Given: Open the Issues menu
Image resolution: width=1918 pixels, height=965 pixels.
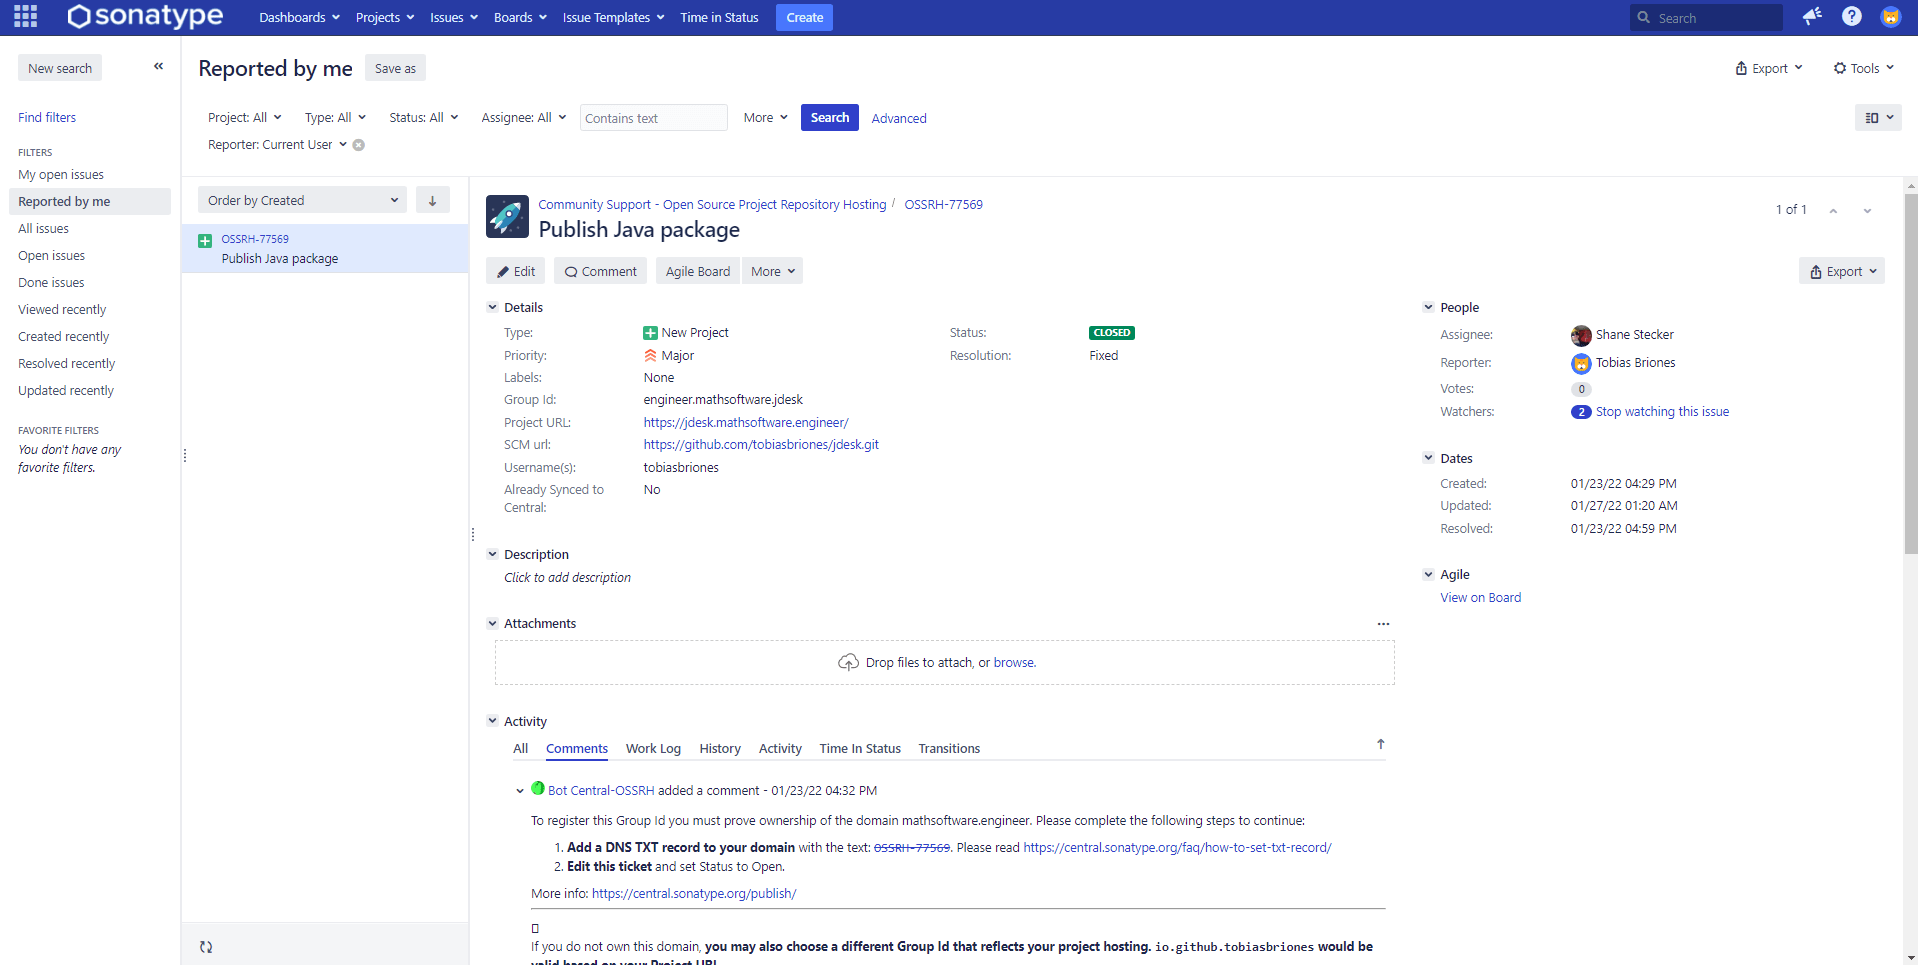Looking at the screenshot, I should [454, 17].
